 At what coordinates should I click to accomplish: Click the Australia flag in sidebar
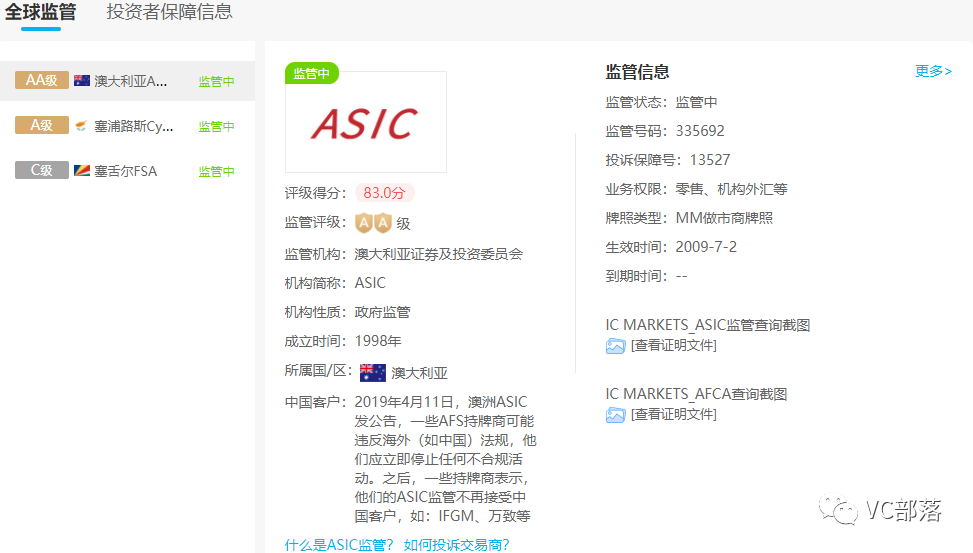click(82, 81)
